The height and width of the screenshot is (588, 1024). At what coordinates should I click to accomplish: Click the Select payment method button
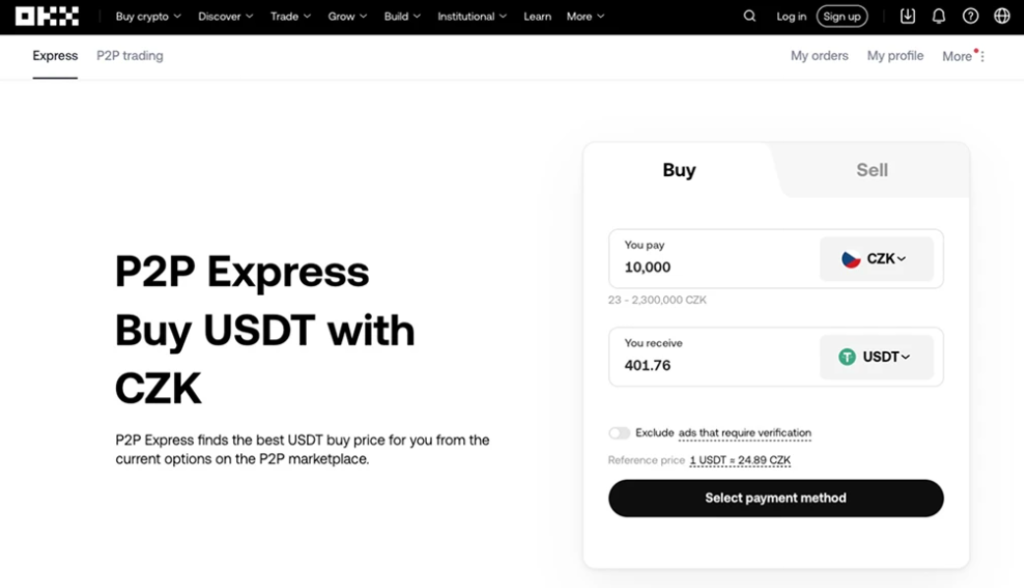[775, 498]
